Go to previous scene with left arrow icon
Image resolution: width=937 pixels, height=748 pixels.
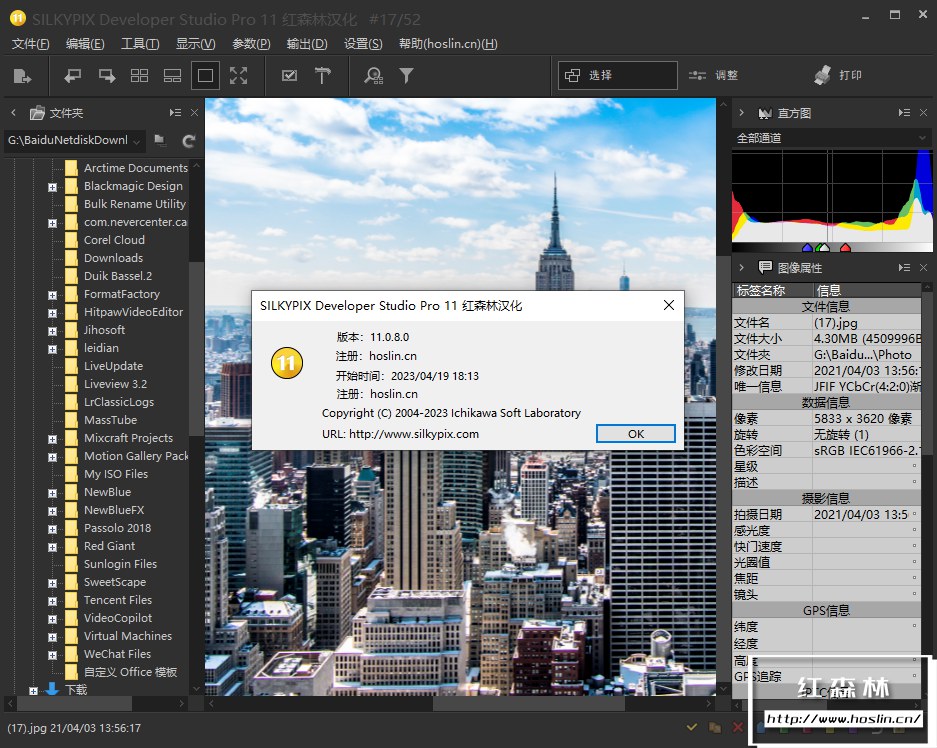tap(73, 76)
